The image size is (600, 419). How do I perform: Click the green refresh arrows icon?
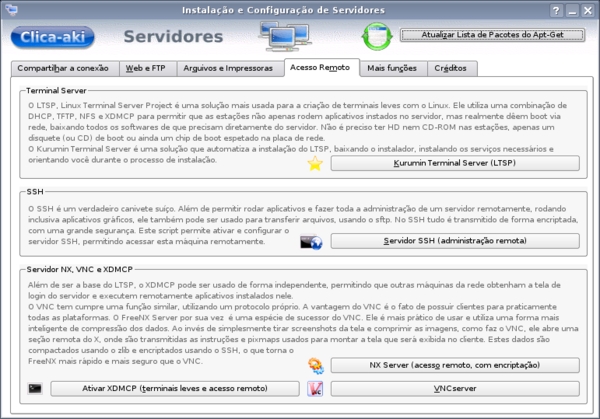click(377, 36)
